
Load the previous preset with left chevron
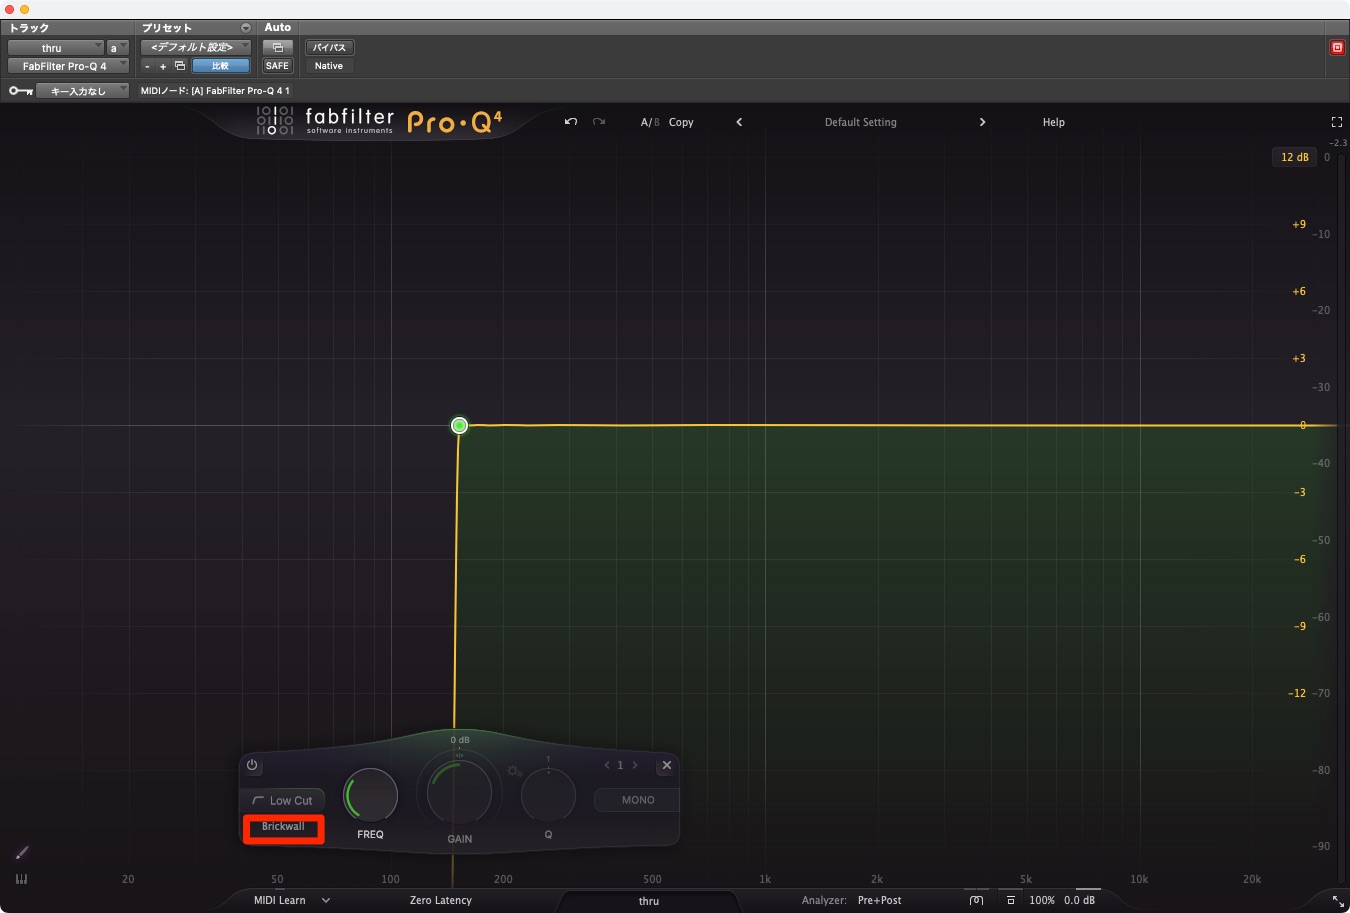[x=739, y=122]
